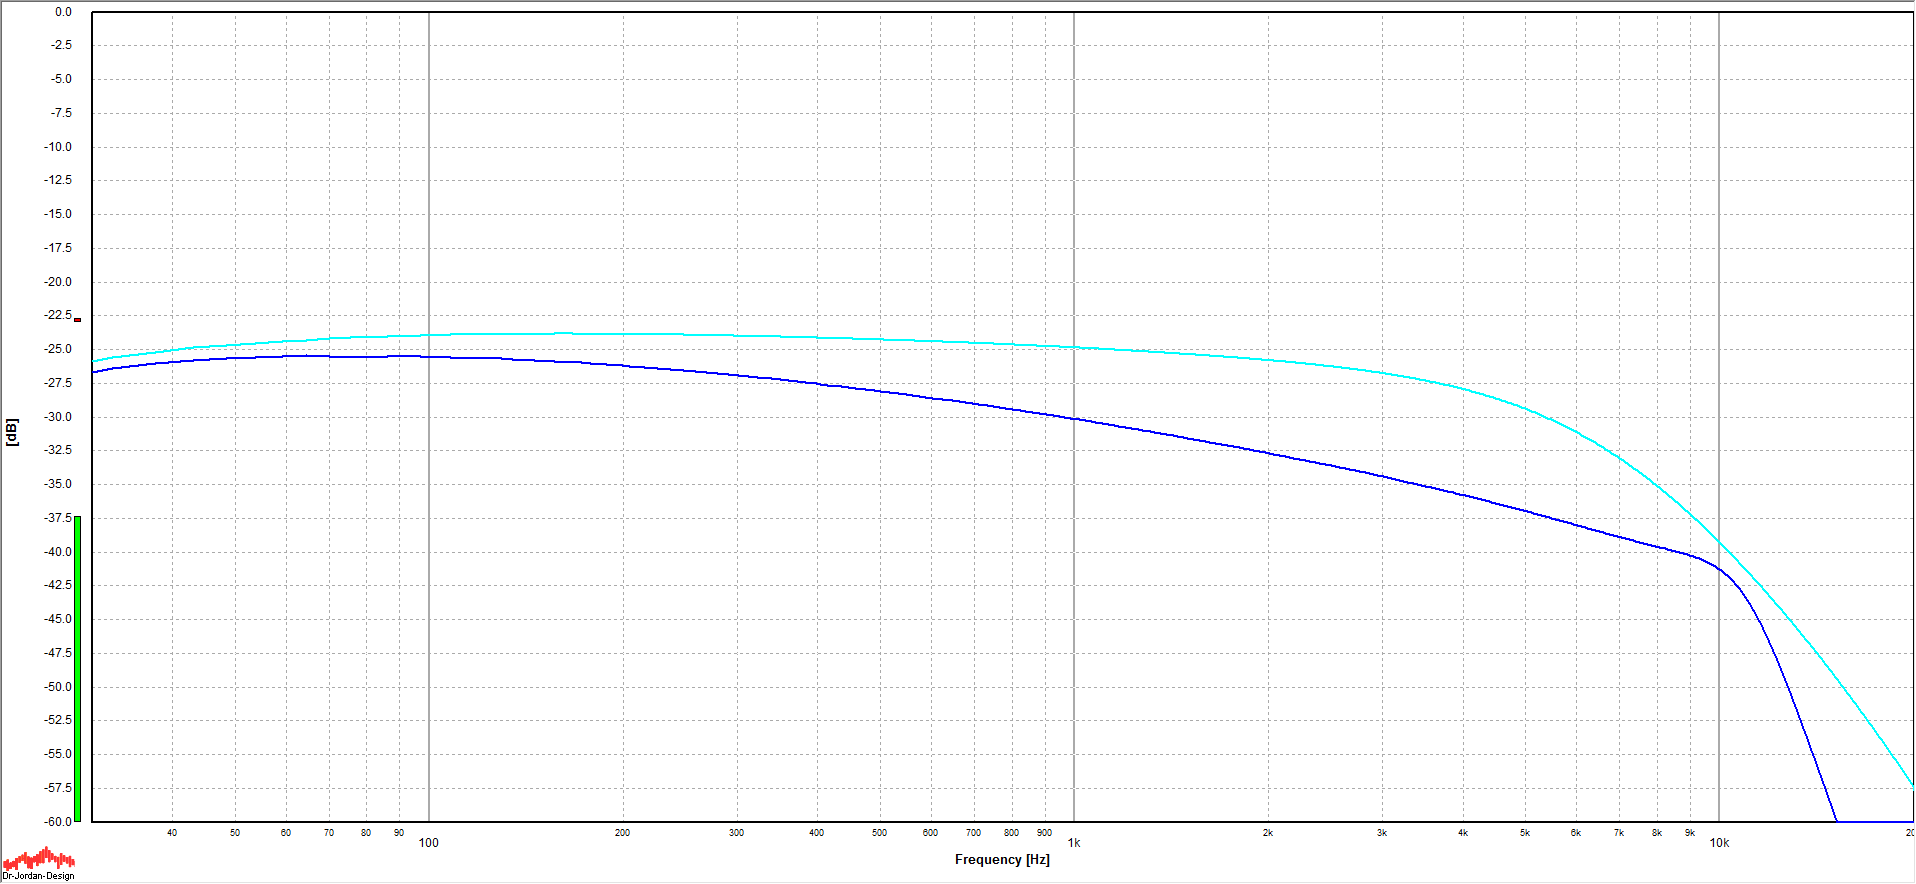Screen dimensions: 1916x884
Task: Click the dark blue curve at 10k line
Action: click(x=1719, y=567)
